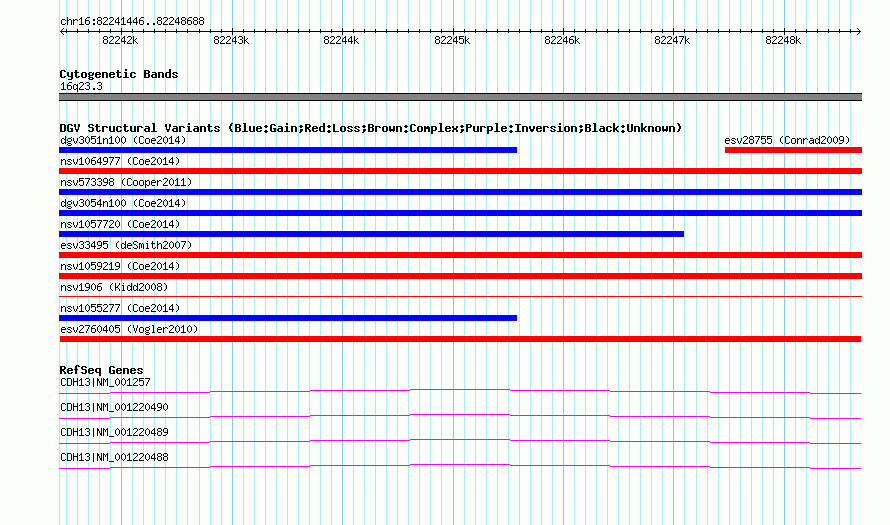Open the CDH13|NM_001220490 gene label
This screenshot has height=525, width=890.
(114, 408)
